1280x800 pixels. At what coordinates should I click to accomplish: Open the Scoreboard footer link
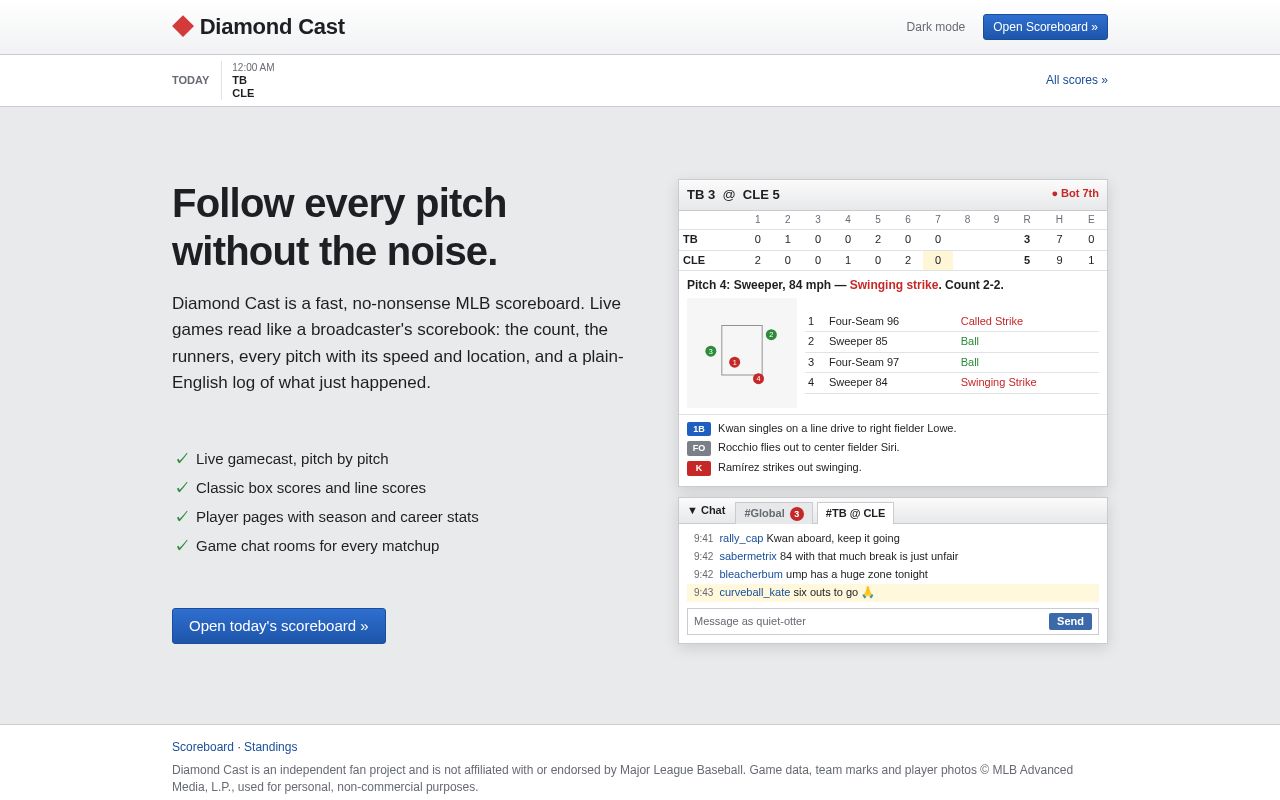[203, 747]
